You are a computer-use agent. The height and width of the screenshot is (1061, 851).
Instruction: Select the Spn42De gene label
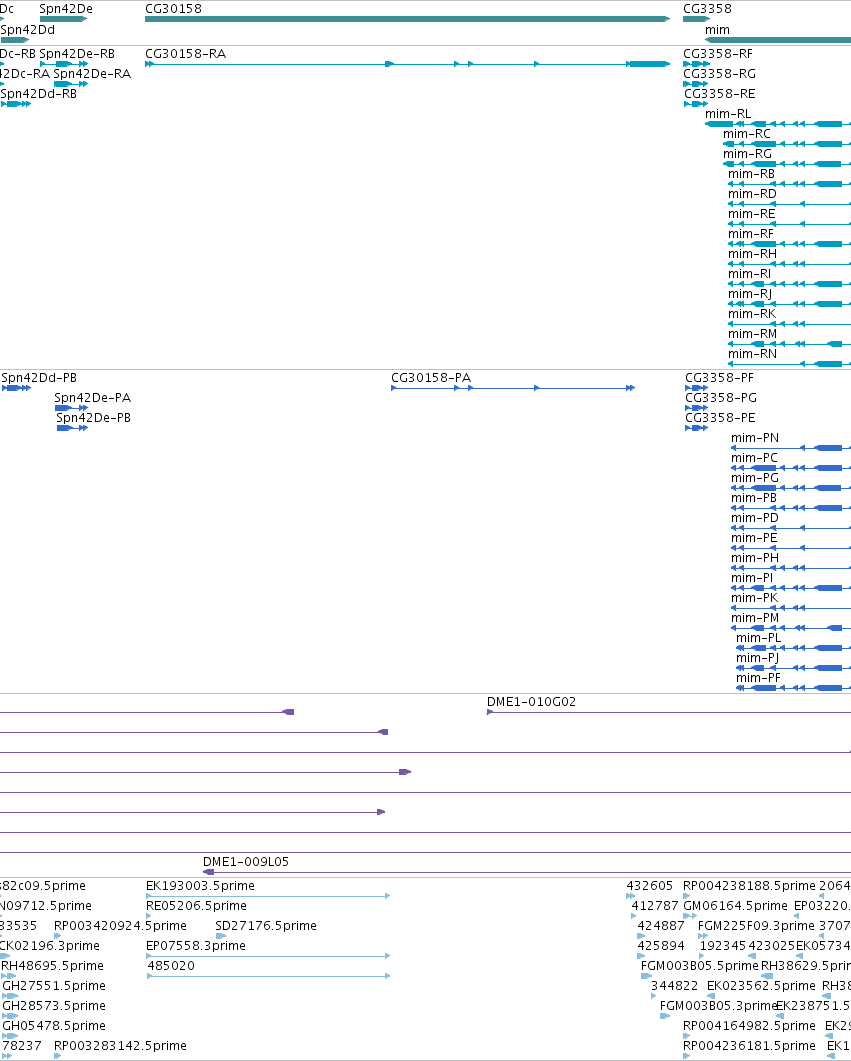click(66, 9)
